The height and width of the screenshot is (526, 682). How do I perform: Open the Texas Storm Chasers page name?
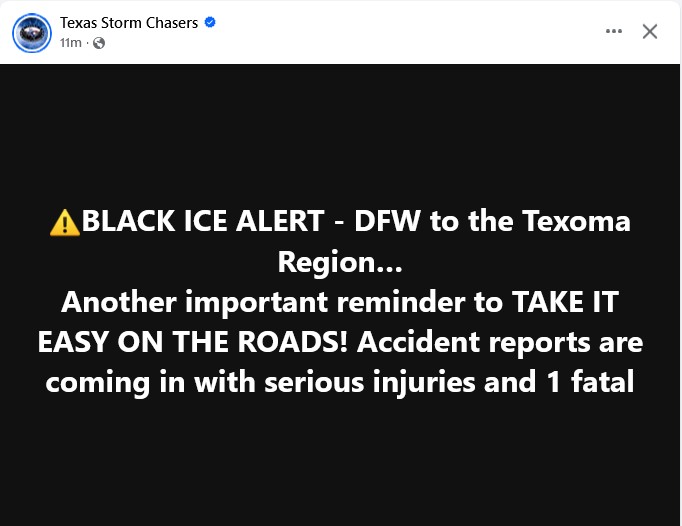pyautogui.click(x=129, y=23)
